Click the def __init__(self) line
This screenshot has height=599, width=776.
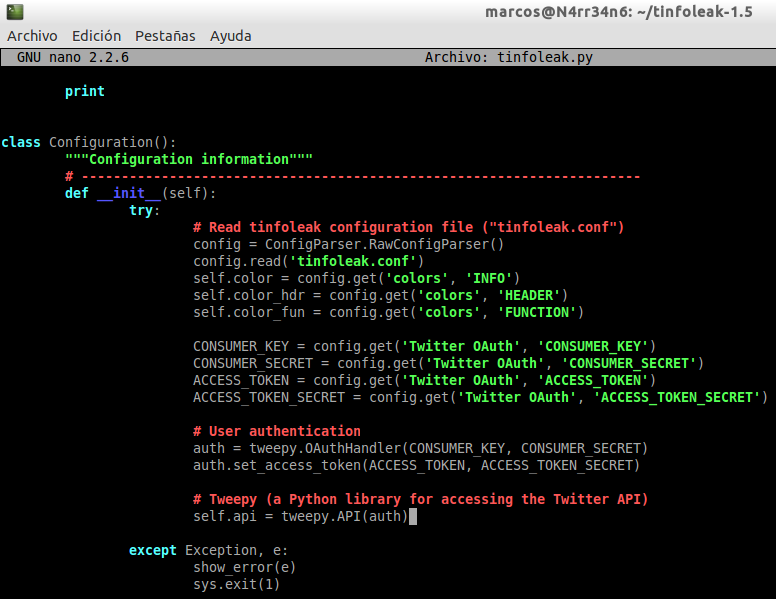(x=140, y=193)
